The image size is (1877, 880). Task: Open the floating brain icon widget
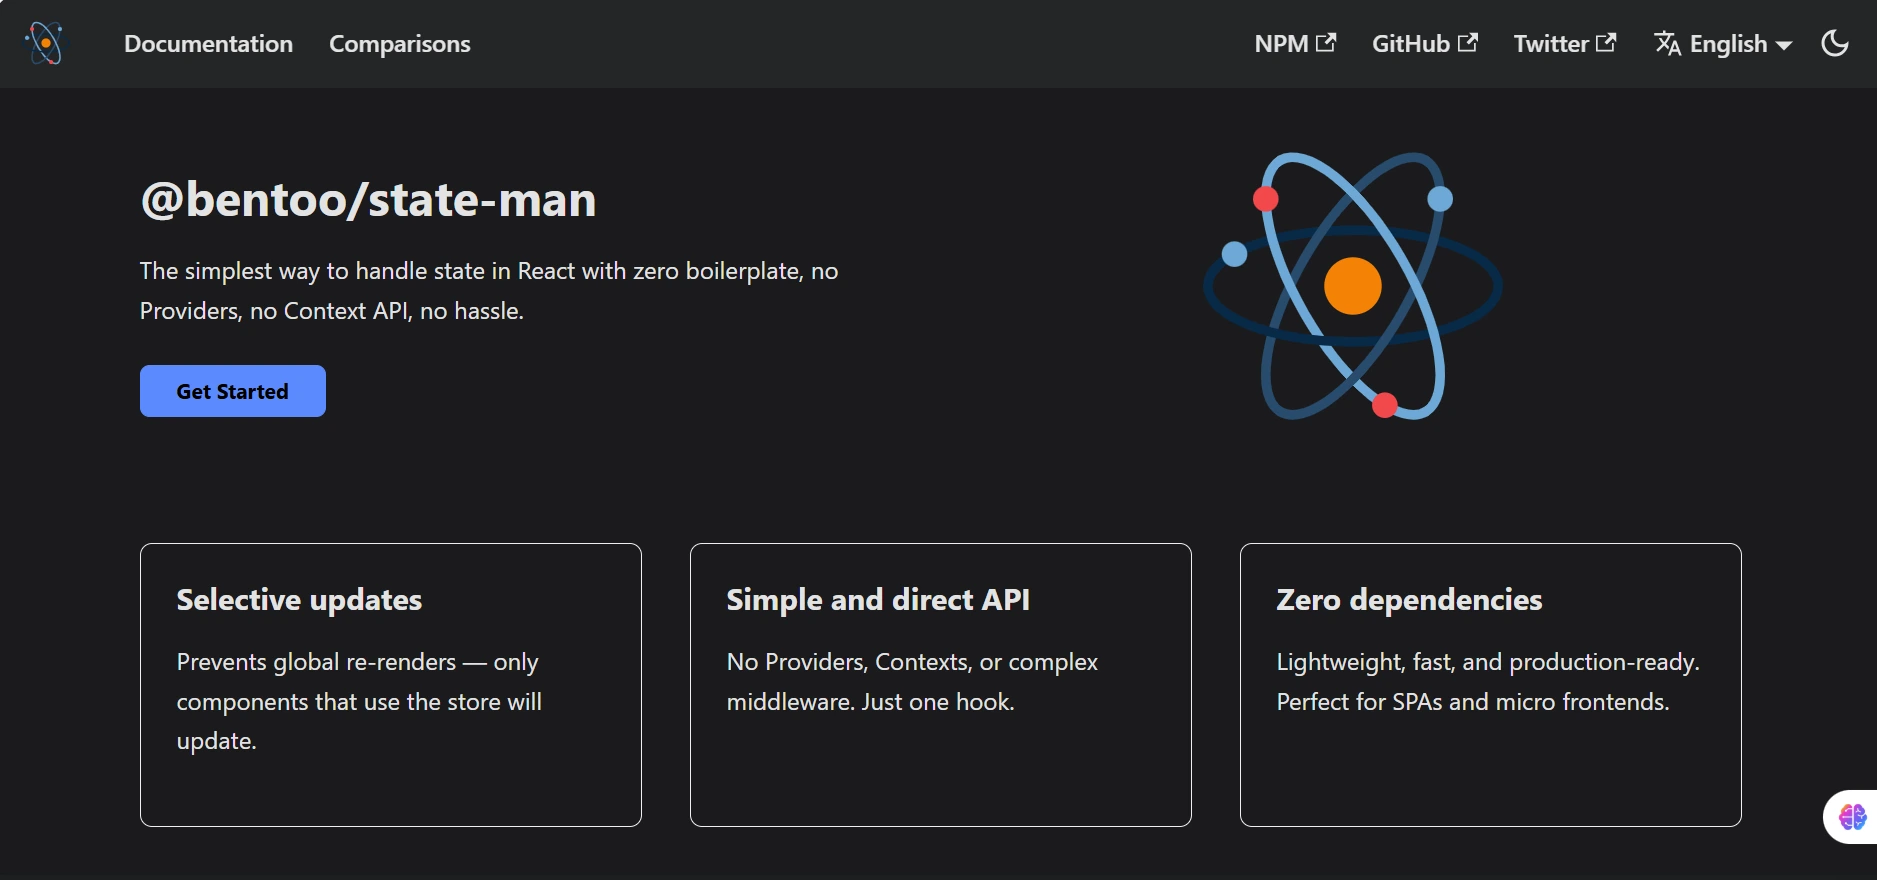point(1852,817)
